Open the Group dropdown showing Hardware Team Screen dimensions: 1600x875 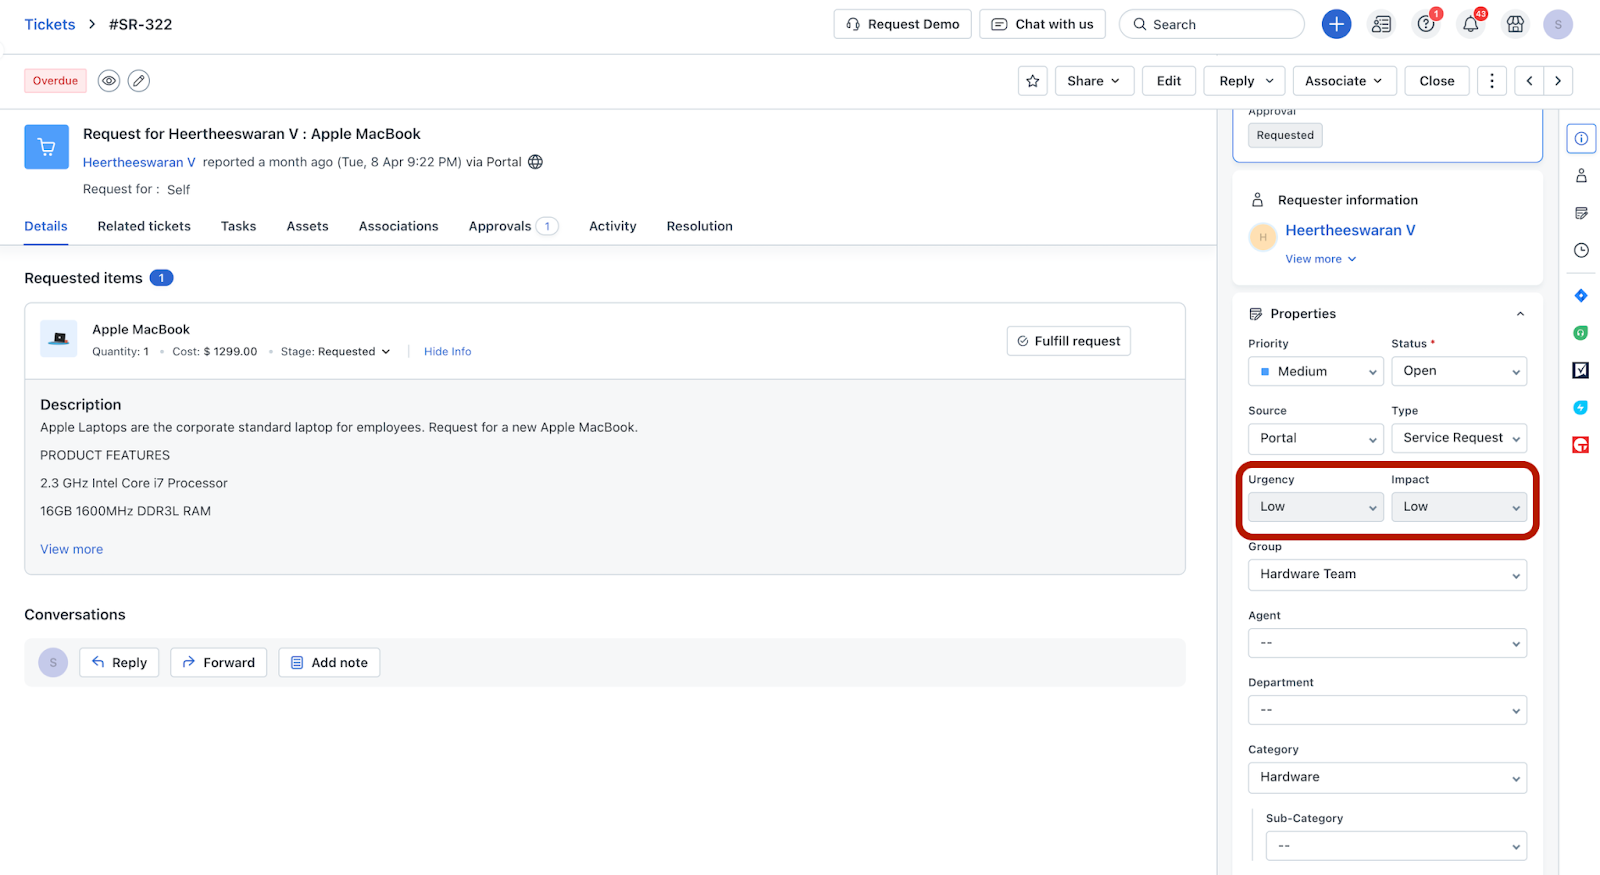pos(1387,575)
